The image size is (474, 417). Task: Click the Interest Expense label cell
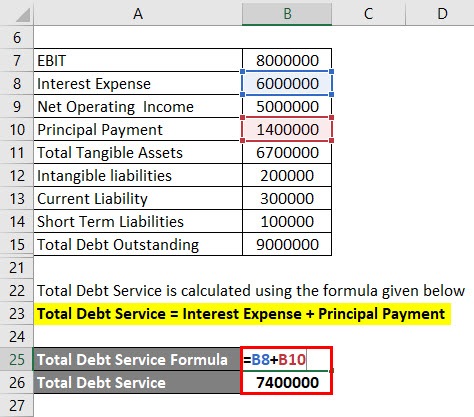(138, 83)
